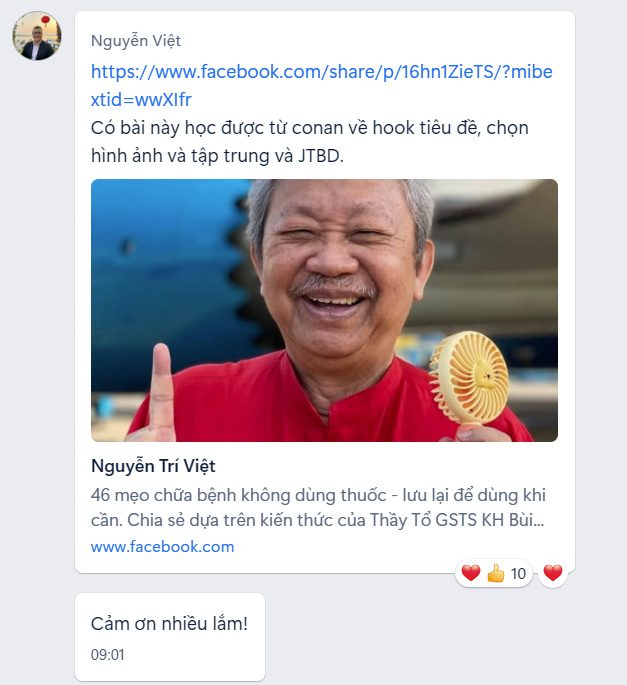Select message line ending with JTBD
Viewport: 627px width, 685px height.
pos(217,156)
